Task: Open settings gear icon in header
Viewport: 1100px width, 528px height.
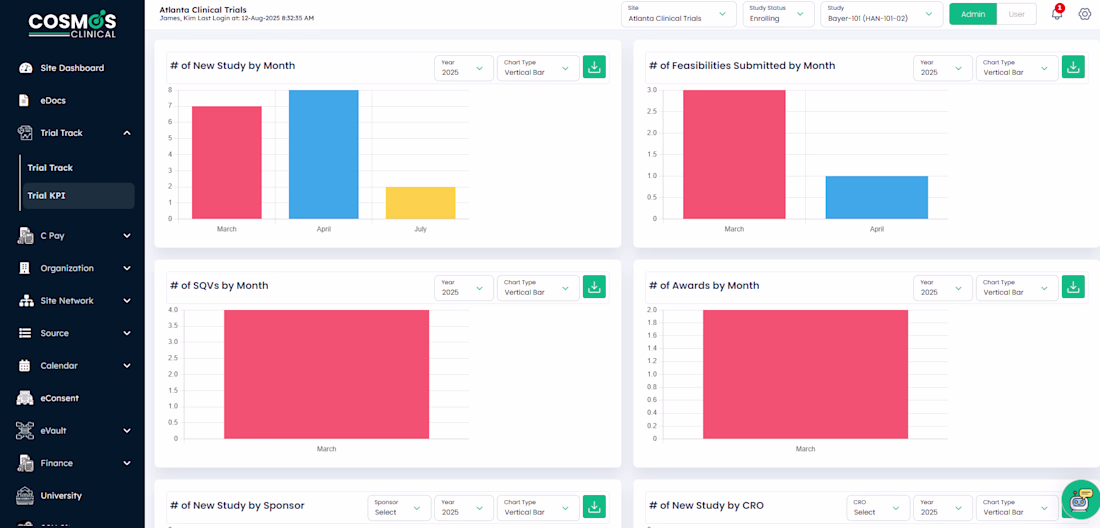Action: coord(1085,14)
